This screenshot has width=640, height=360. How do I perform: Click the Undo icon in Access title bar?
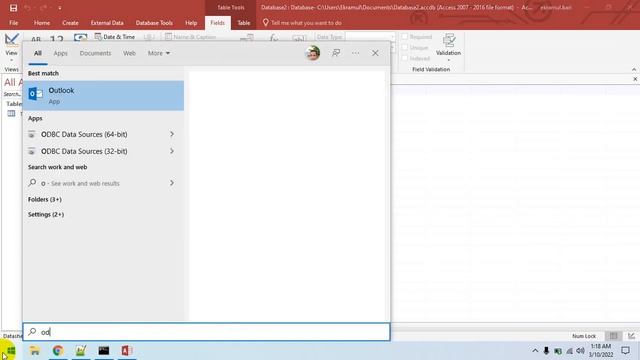pyautogui.click(x=27, y=8)
